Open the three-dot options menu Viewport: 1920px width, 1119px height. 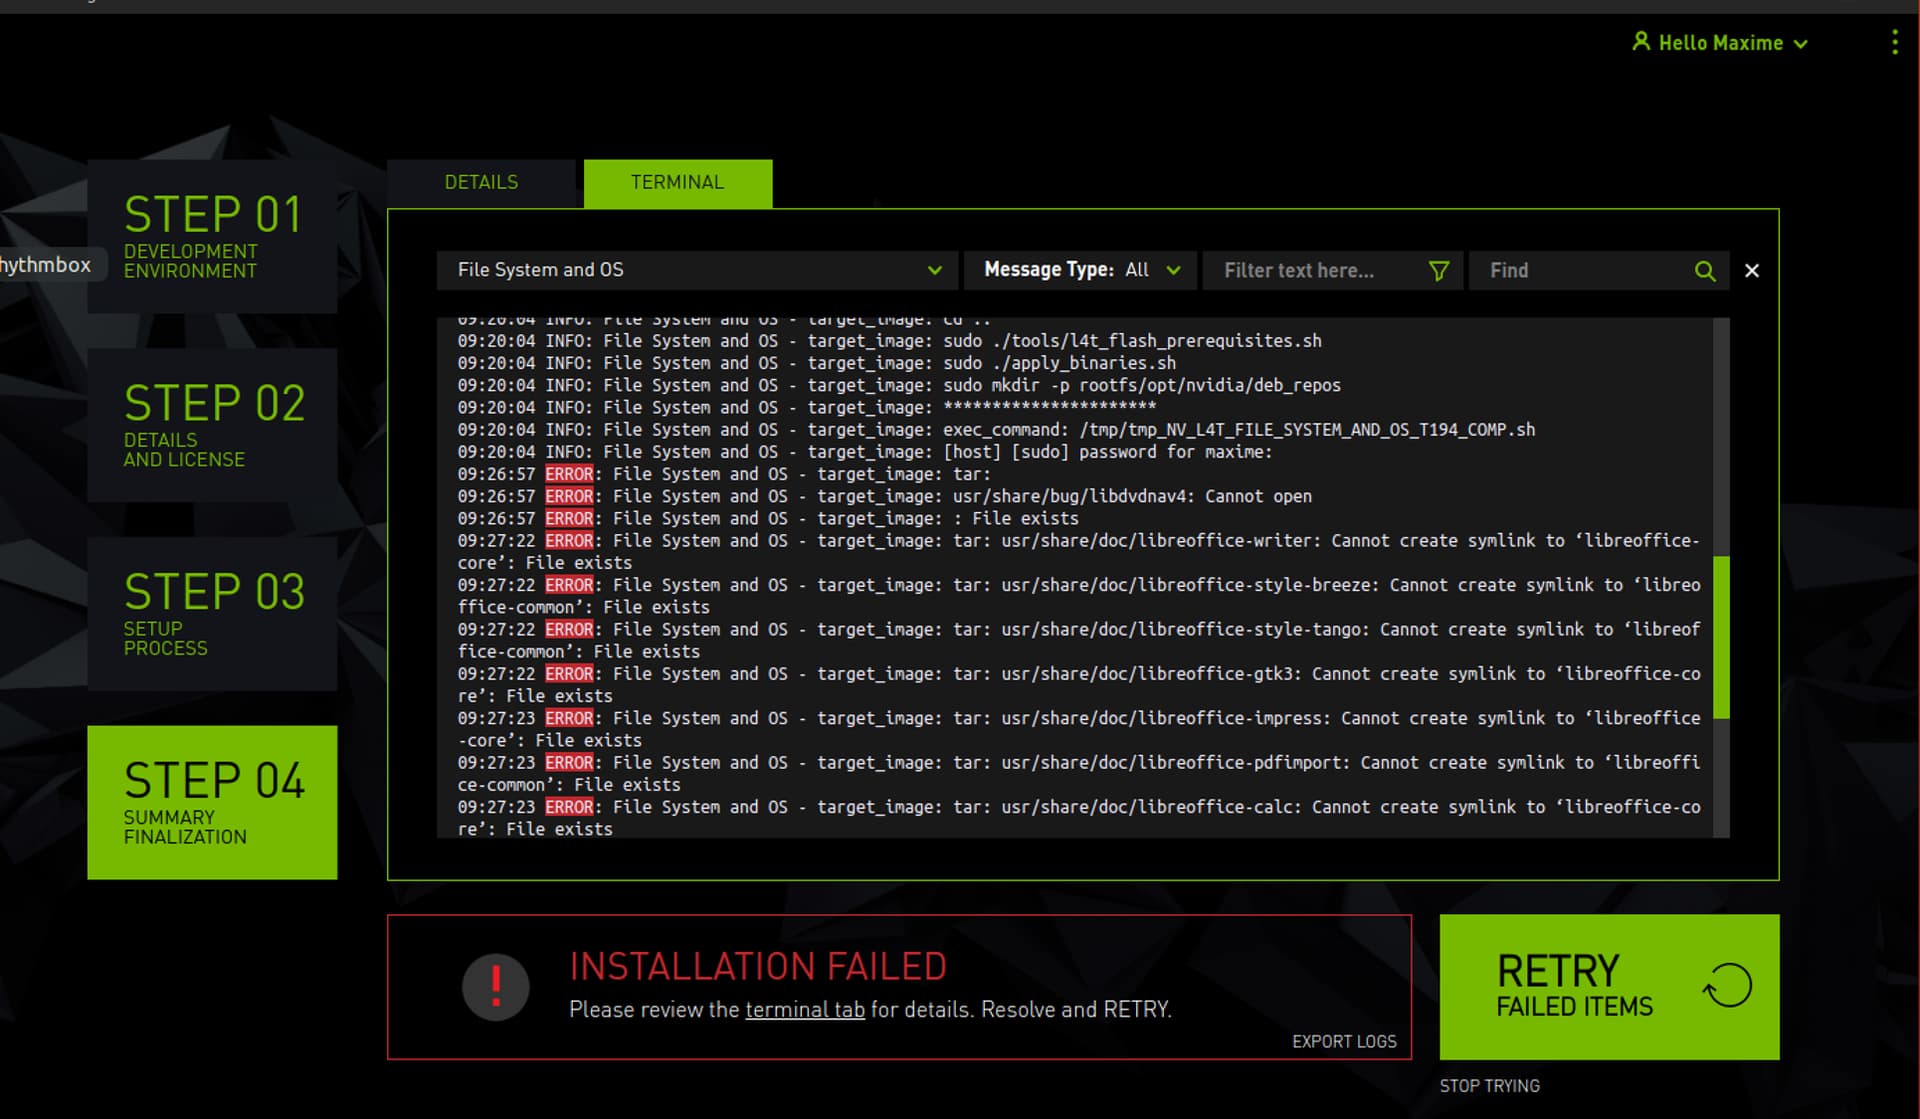(x=1894, y=42)
